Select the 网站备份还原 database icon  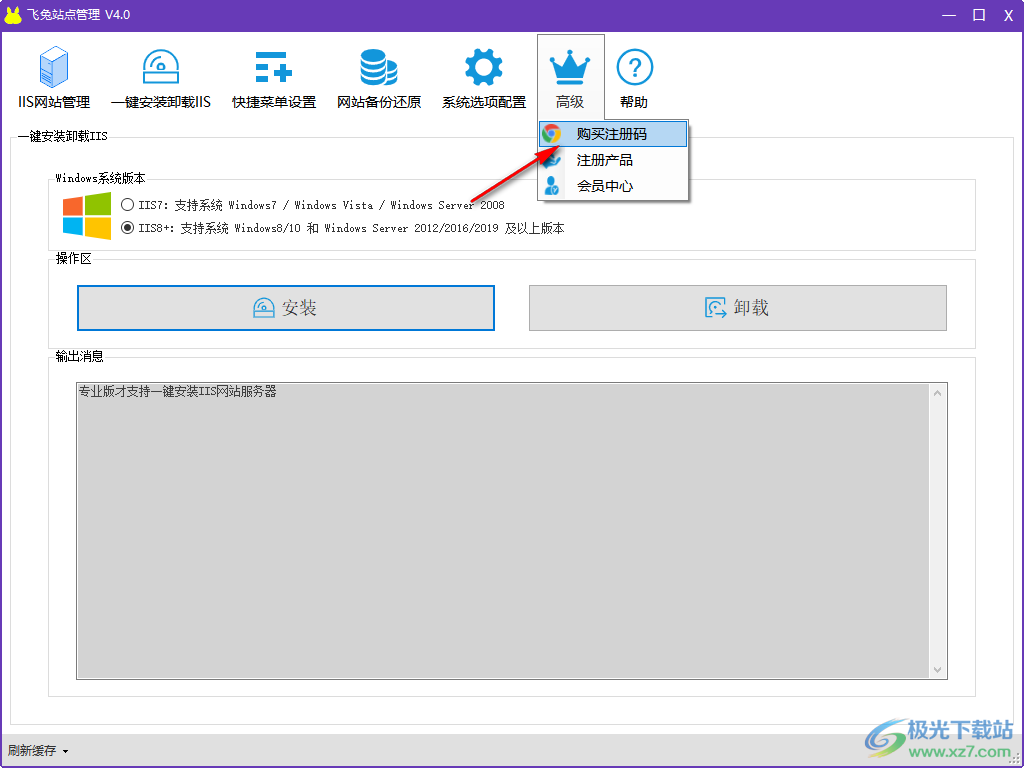378,68
